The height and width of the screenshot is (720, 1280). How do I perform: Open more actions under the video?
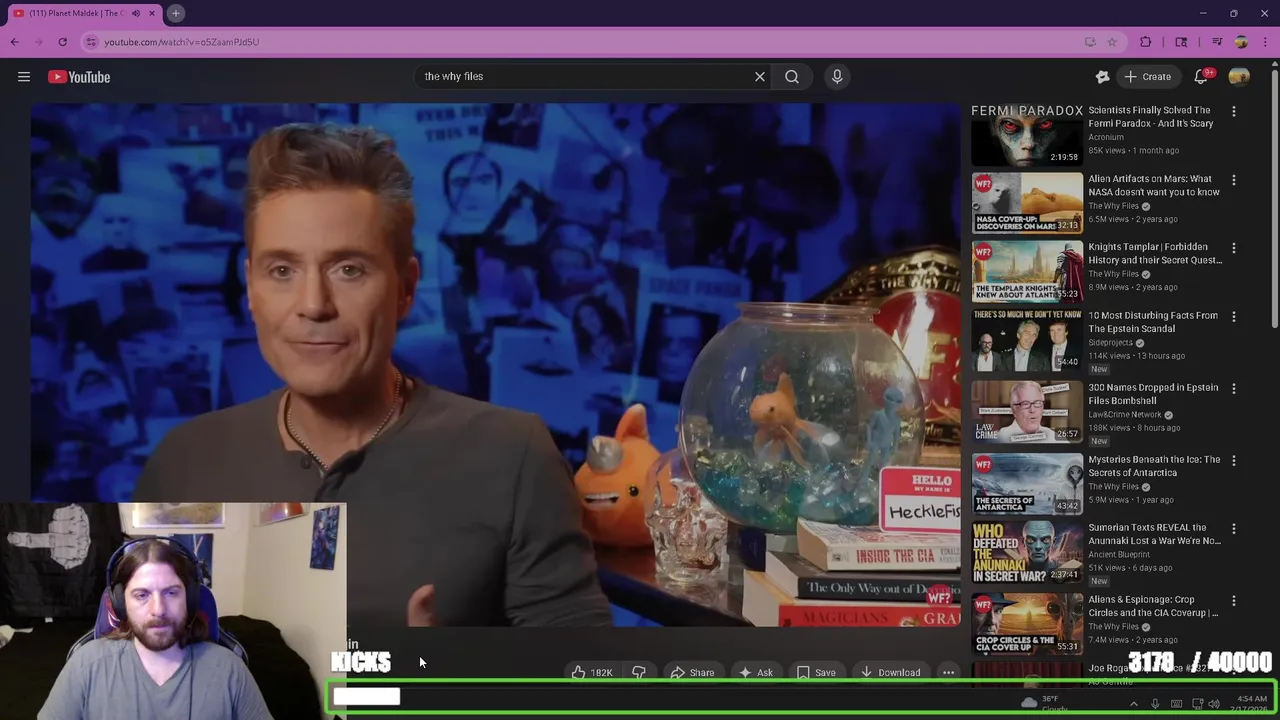click(948, 673)
